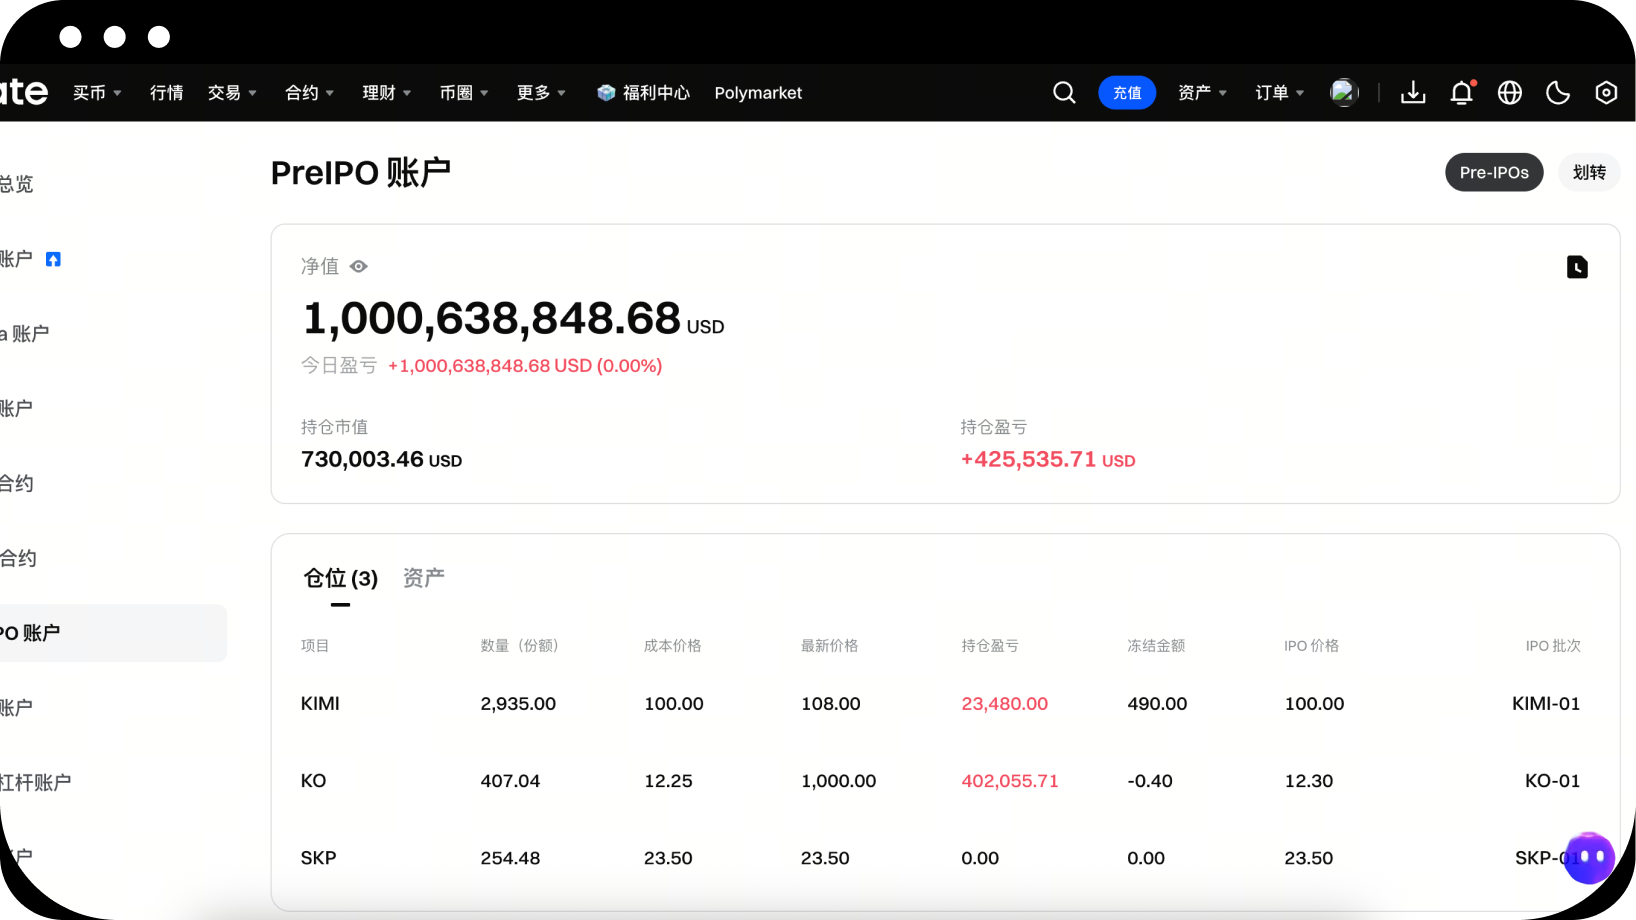Click the 项目 column header

pos(315,646)
